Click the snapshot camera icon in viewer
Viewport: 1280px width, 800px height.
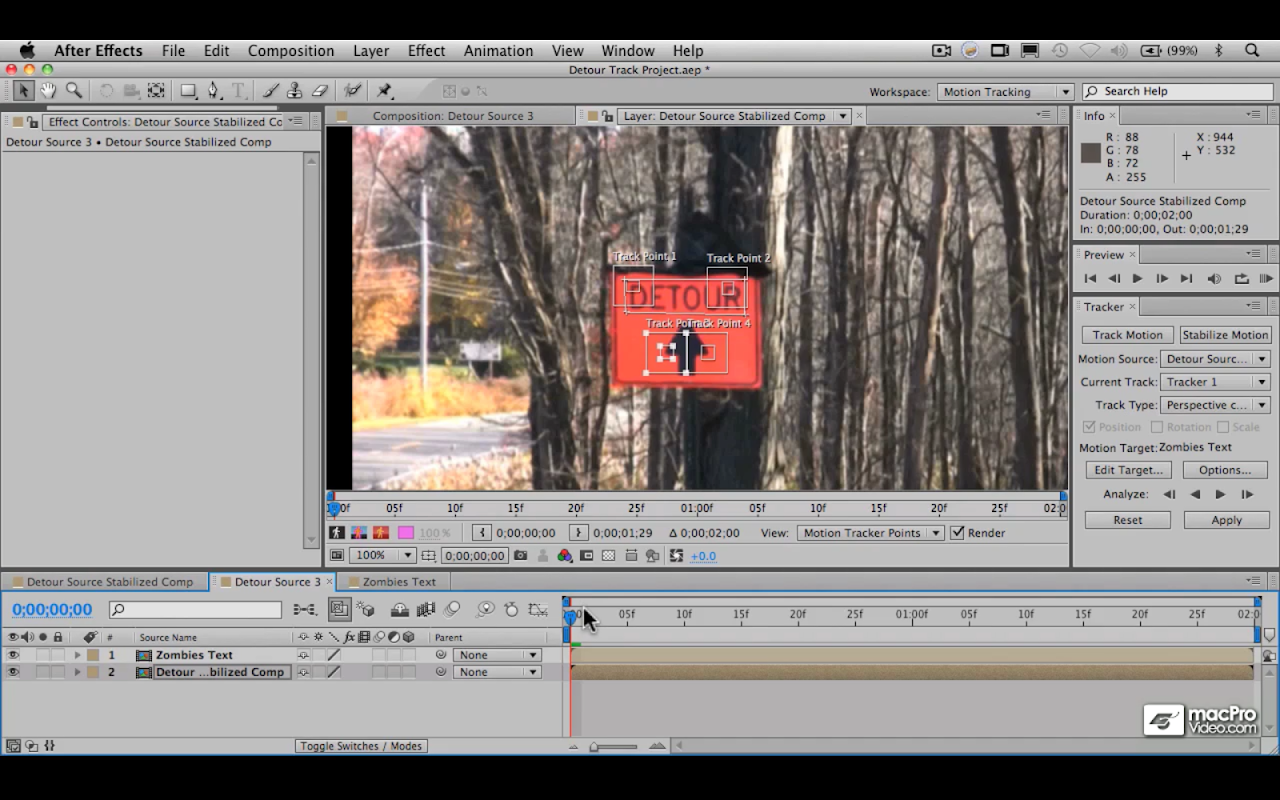tap(521, 556)
